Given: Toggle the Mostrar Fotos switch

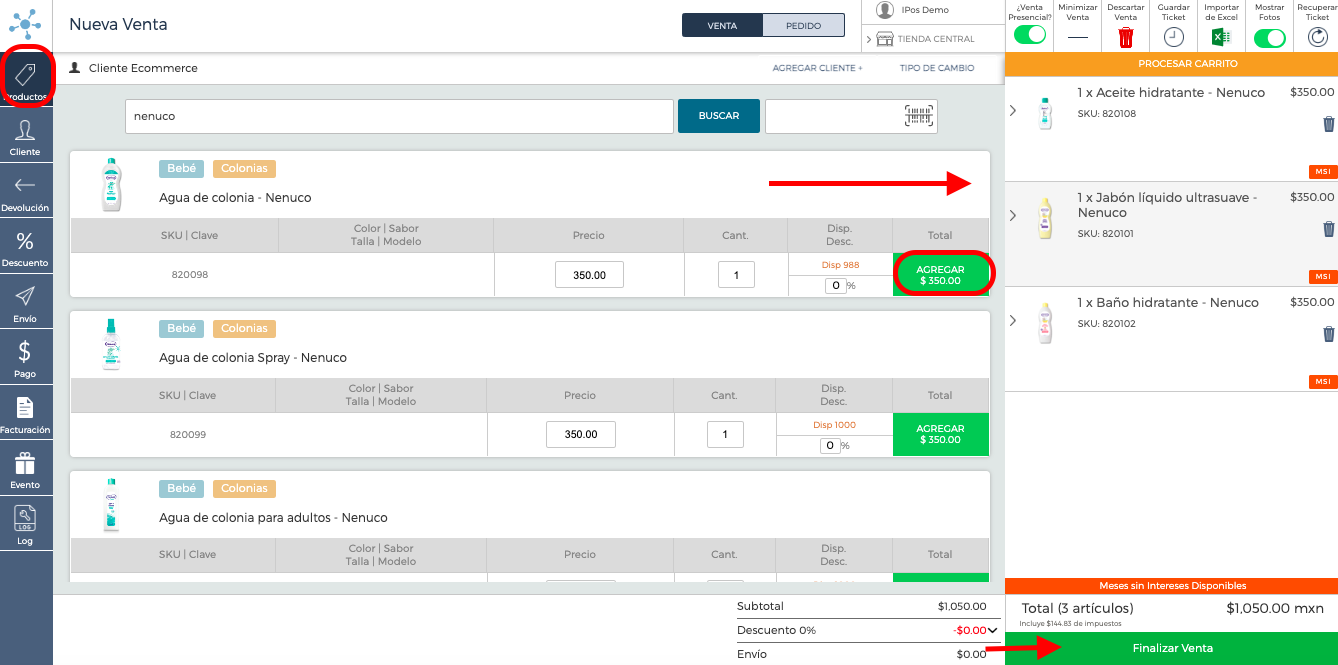Looking at the screenshot, I should (1269, 38).
